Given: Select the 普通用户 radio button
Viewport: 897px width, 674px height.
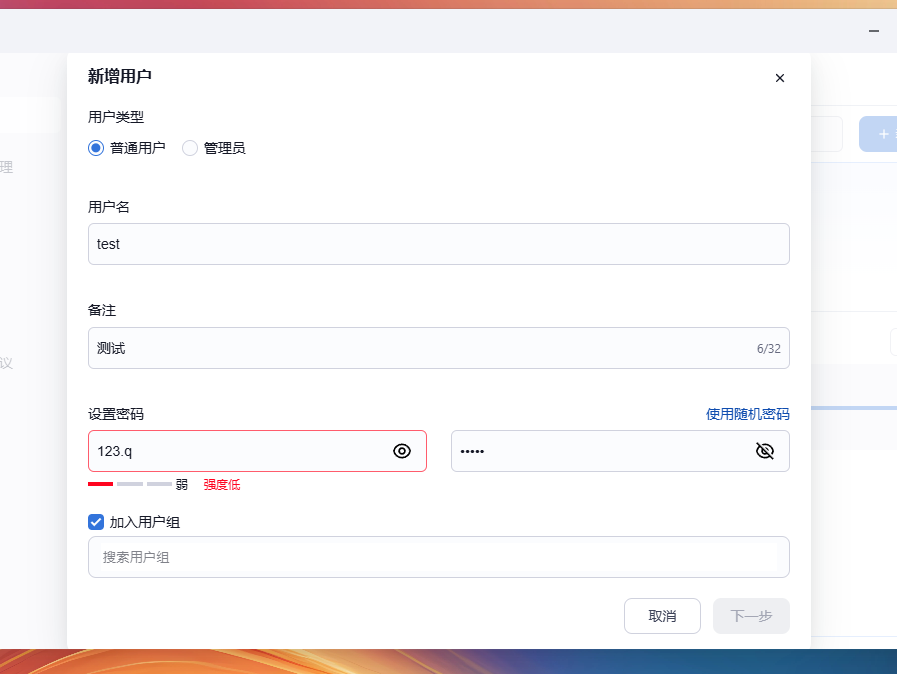Looking at the screenshot, I should pyautogui.click(x=96, y=148).
